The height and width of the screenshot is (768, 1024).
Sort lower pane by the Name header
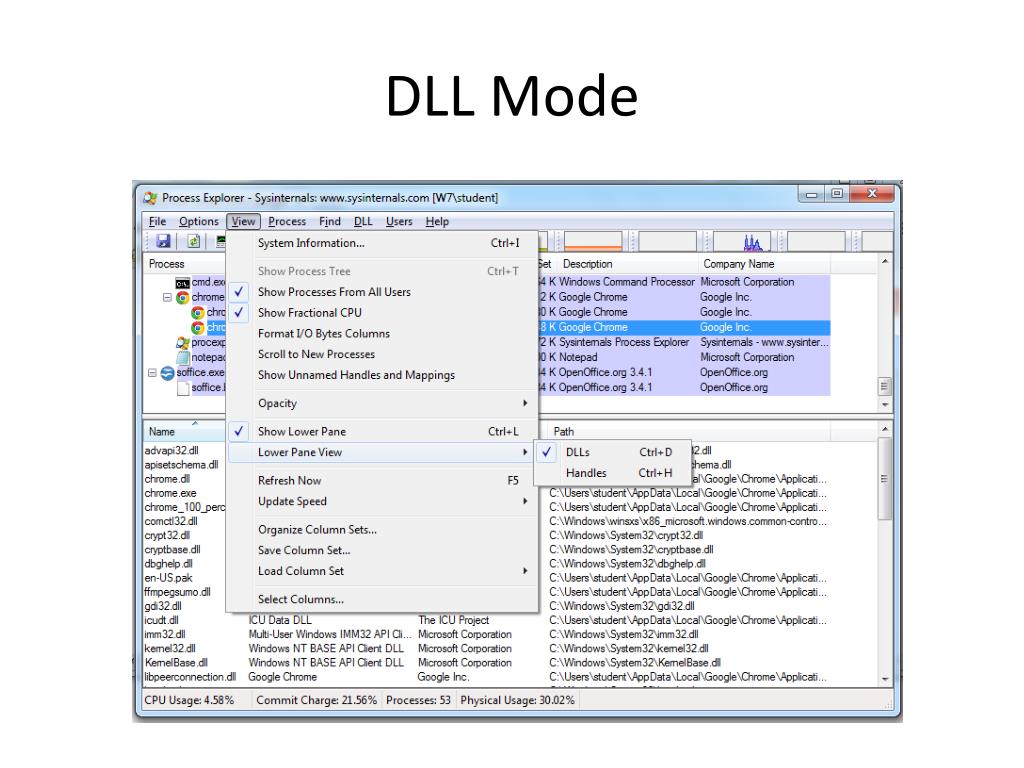point(185,432)
